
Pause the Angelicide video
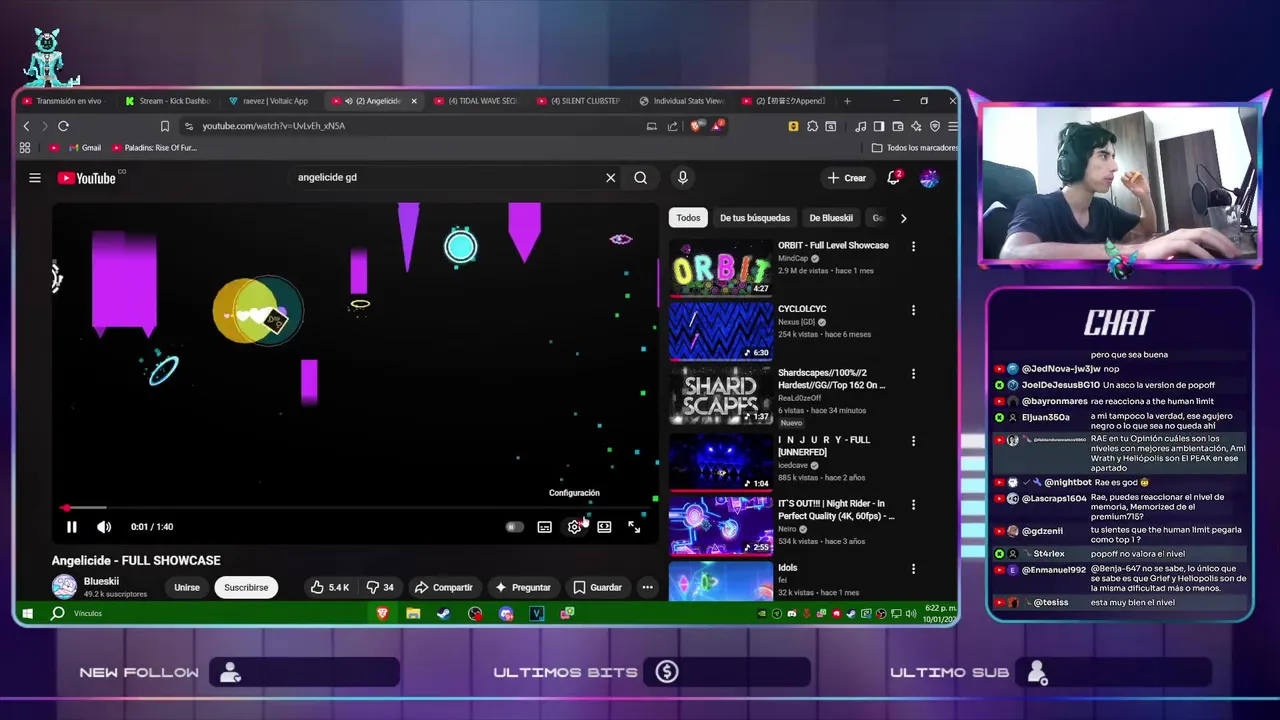[x=71, y=527]
